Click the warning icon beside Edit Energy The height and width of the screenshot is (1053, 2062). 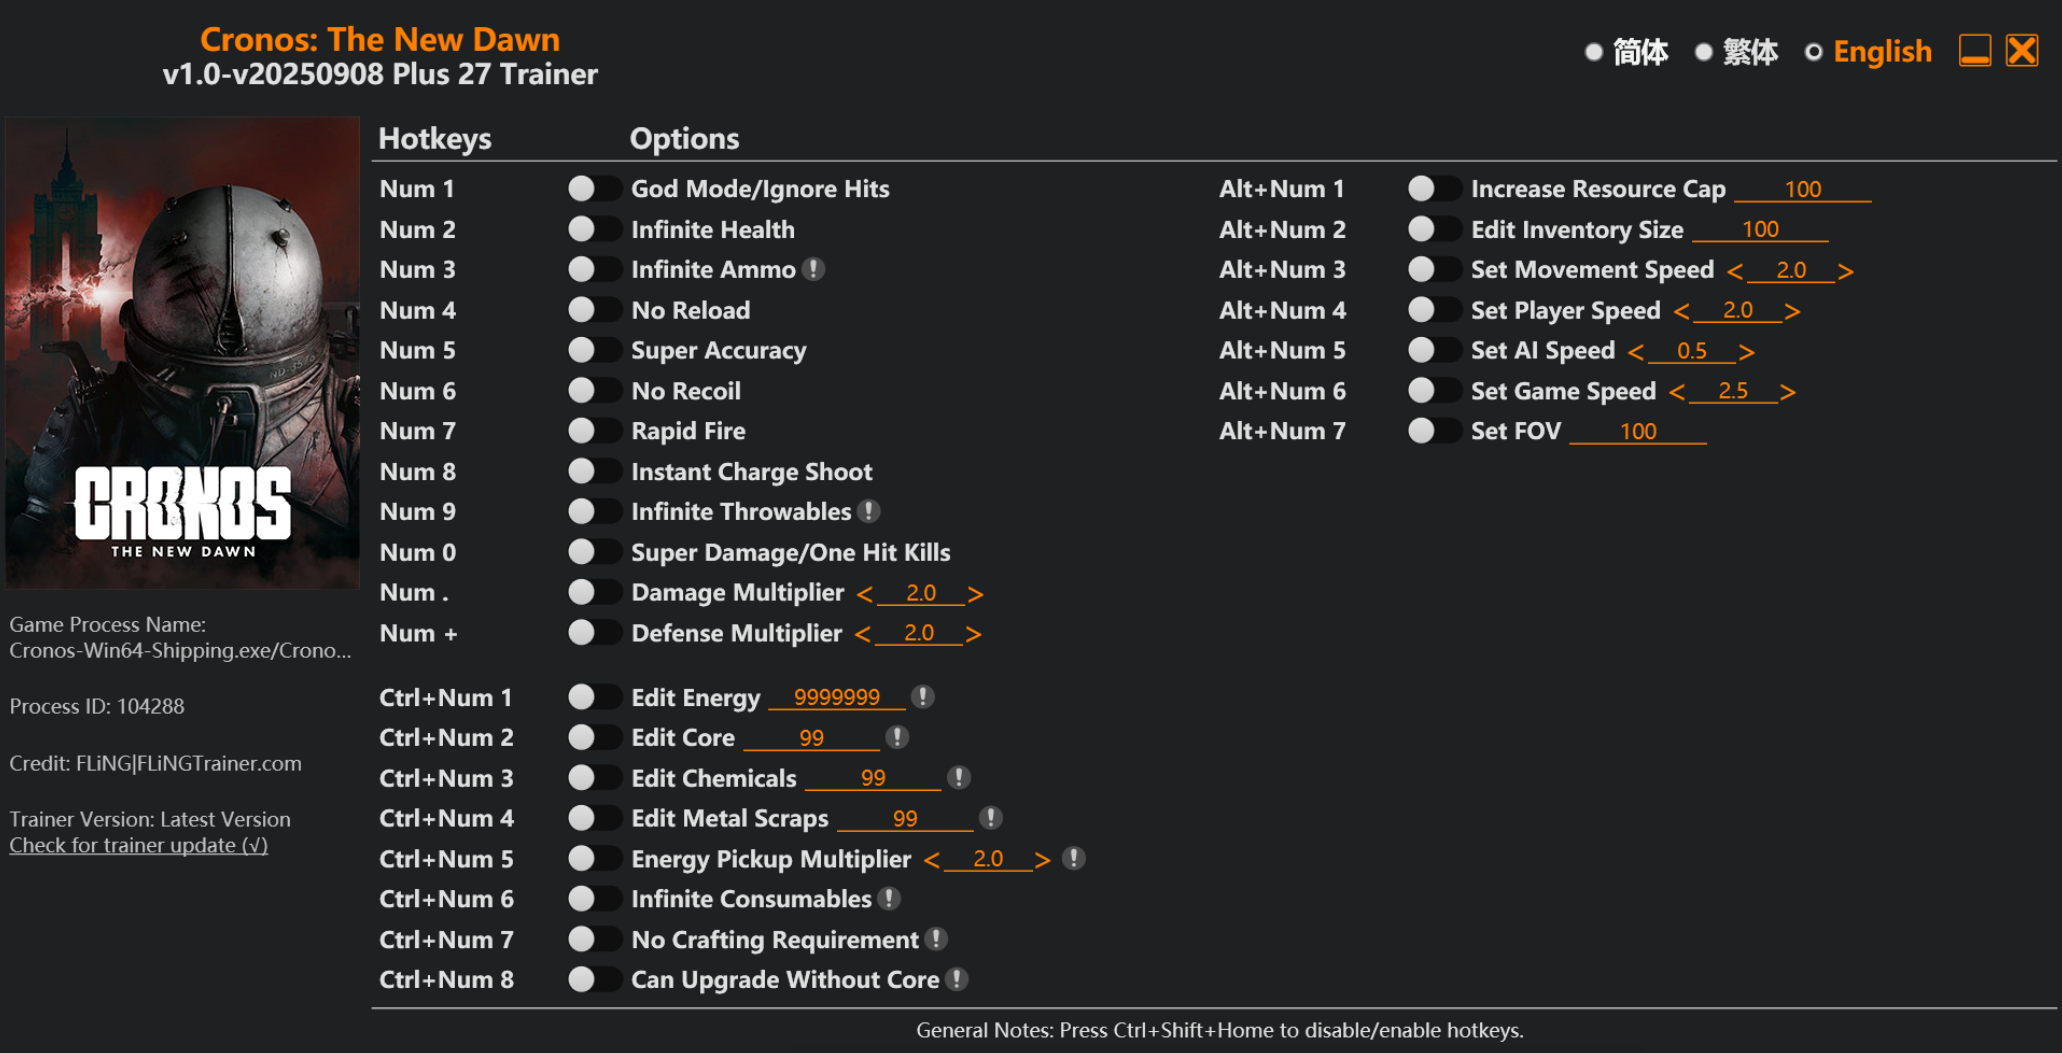pos(923,697)
